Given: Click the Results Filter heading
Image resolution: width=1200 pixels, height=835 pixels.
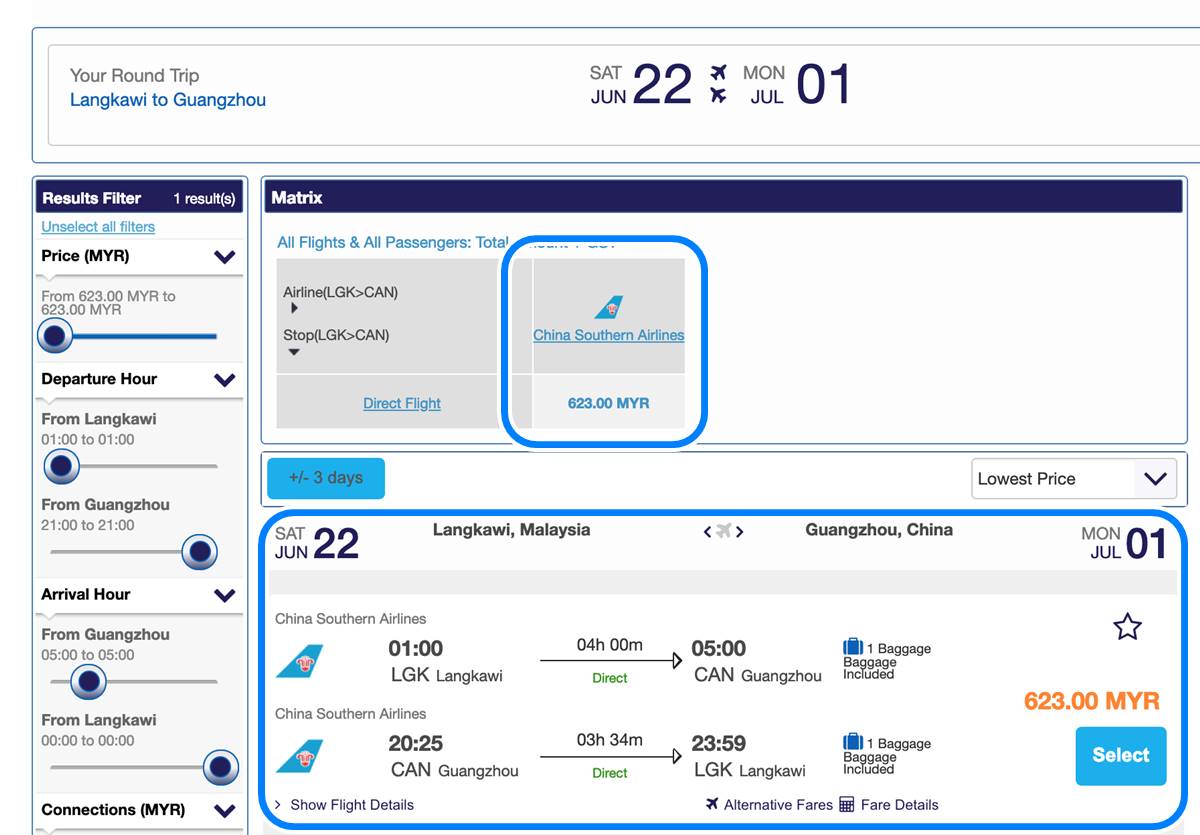Looking at the screenshot, I should [x=92, y=198].
